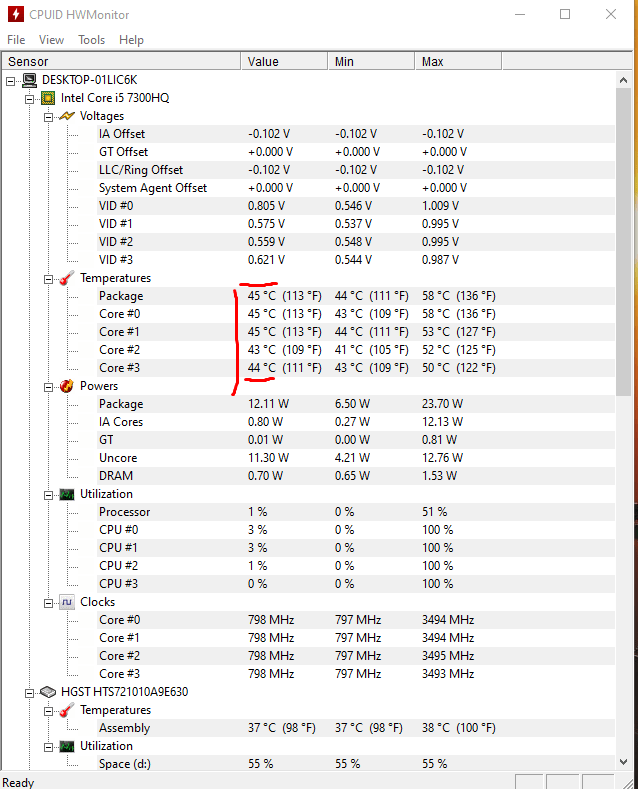
Task: Select the DRAM power row
Action: (x=355, y=476)
